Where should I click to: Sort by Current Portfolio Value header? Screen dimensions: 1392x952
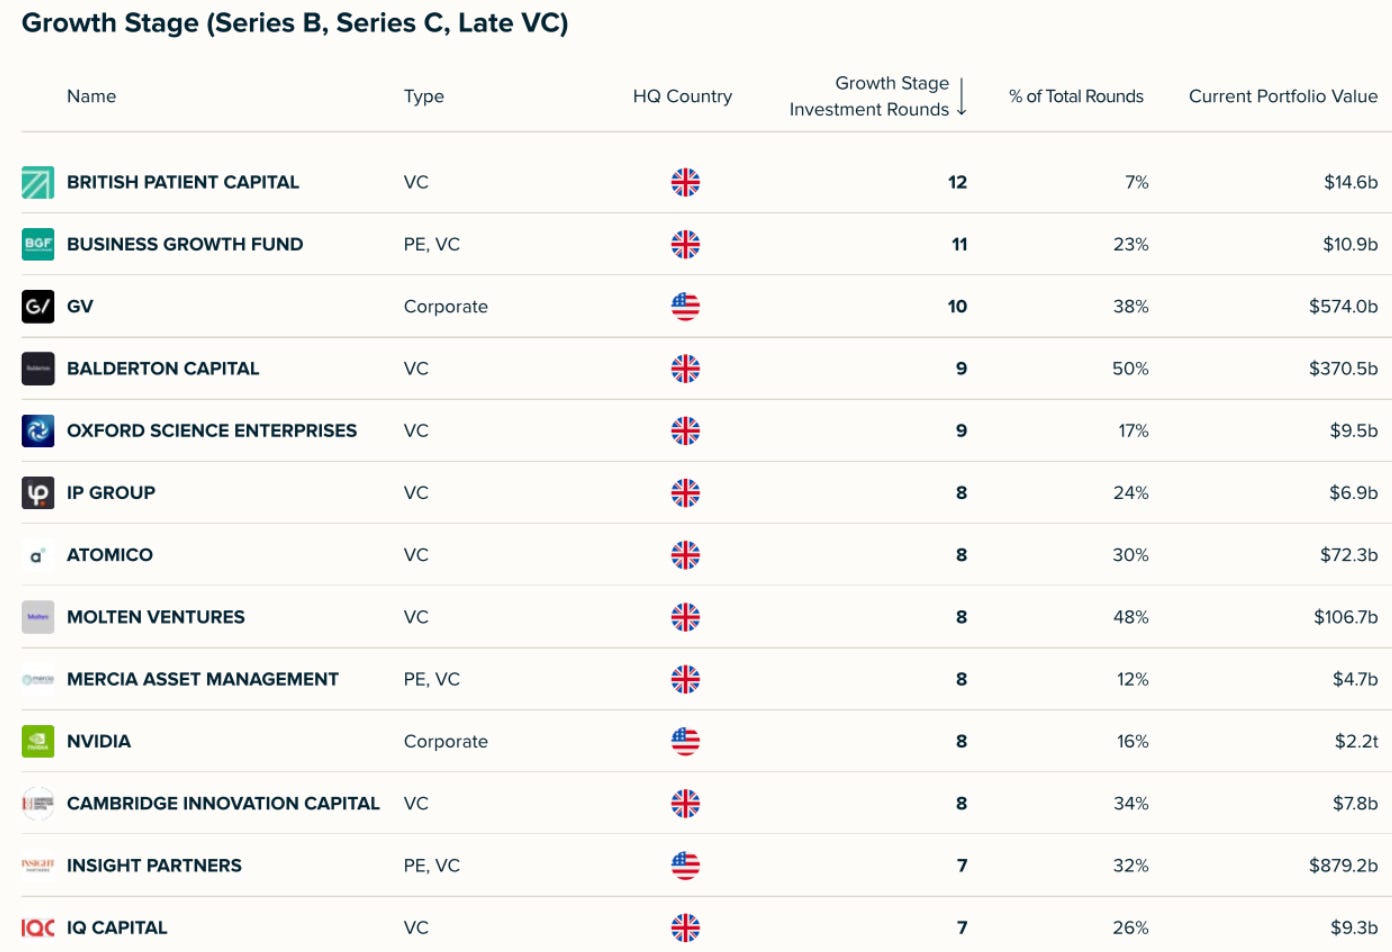pos(1283,96)
